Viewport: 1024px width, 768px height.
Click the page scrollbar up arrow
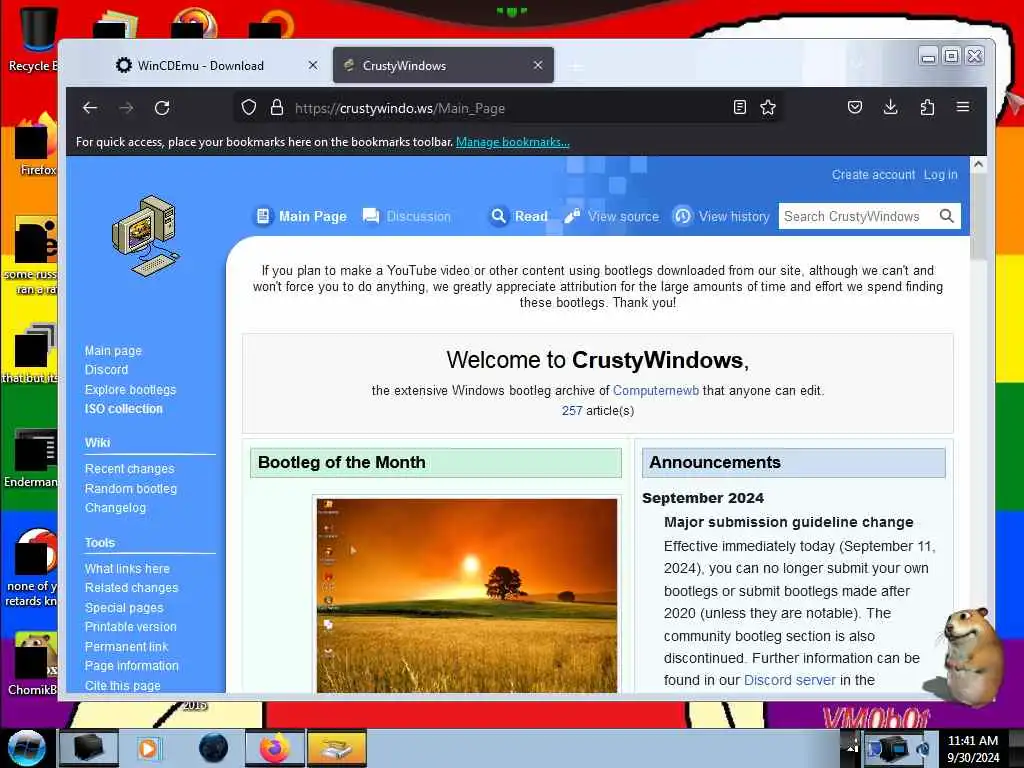978,165
